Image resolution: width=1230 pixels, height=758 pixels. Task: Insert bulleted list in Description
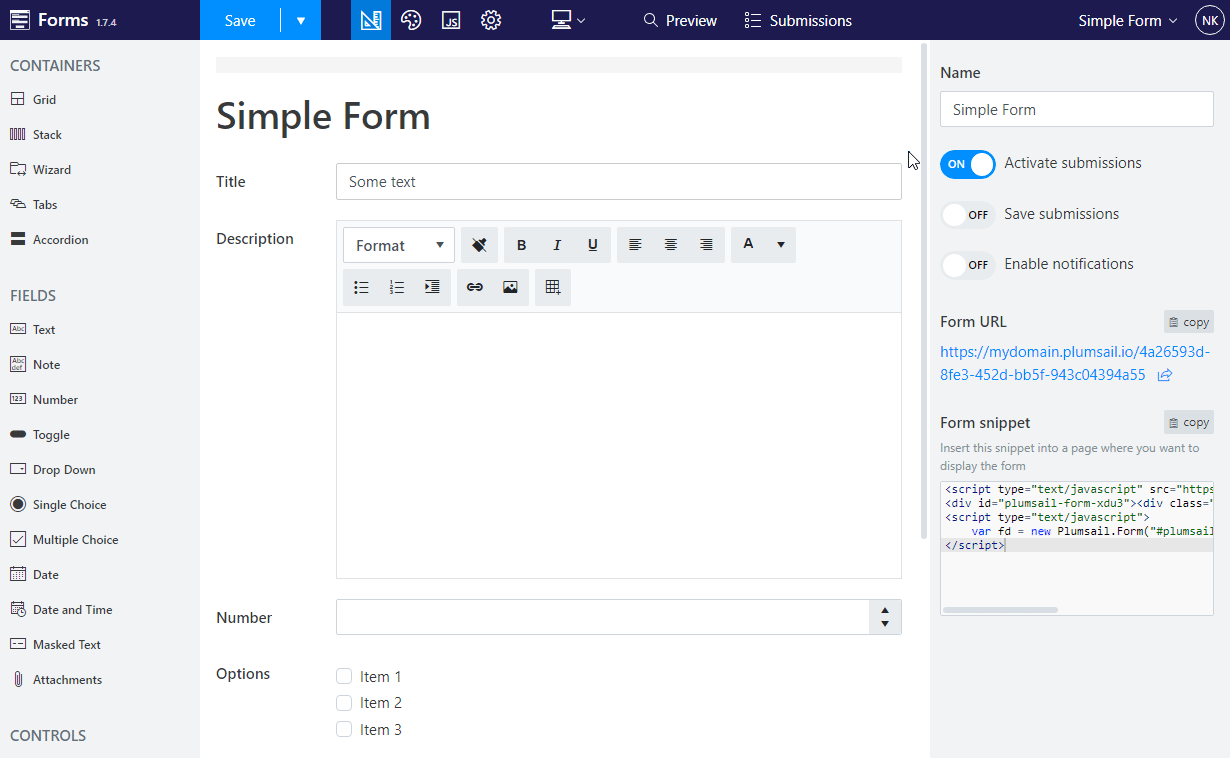(361, 287)
